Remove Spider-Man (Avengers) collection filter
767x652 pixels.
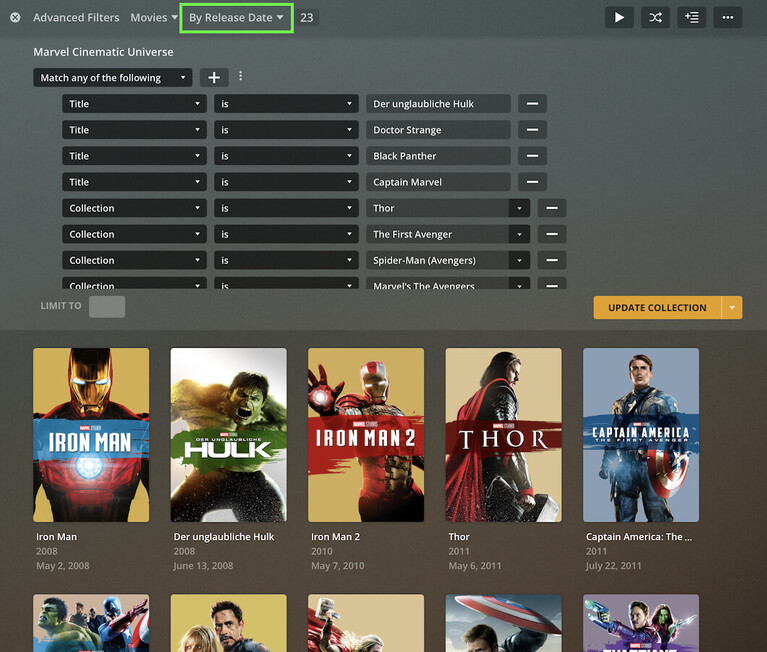[x=552, y=260]
